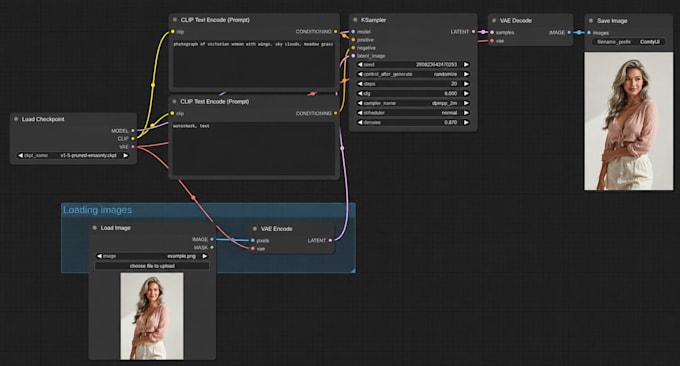680x366 pixels.
Task: Click the Load Image IMAGE output port
Action: [212, 239]
